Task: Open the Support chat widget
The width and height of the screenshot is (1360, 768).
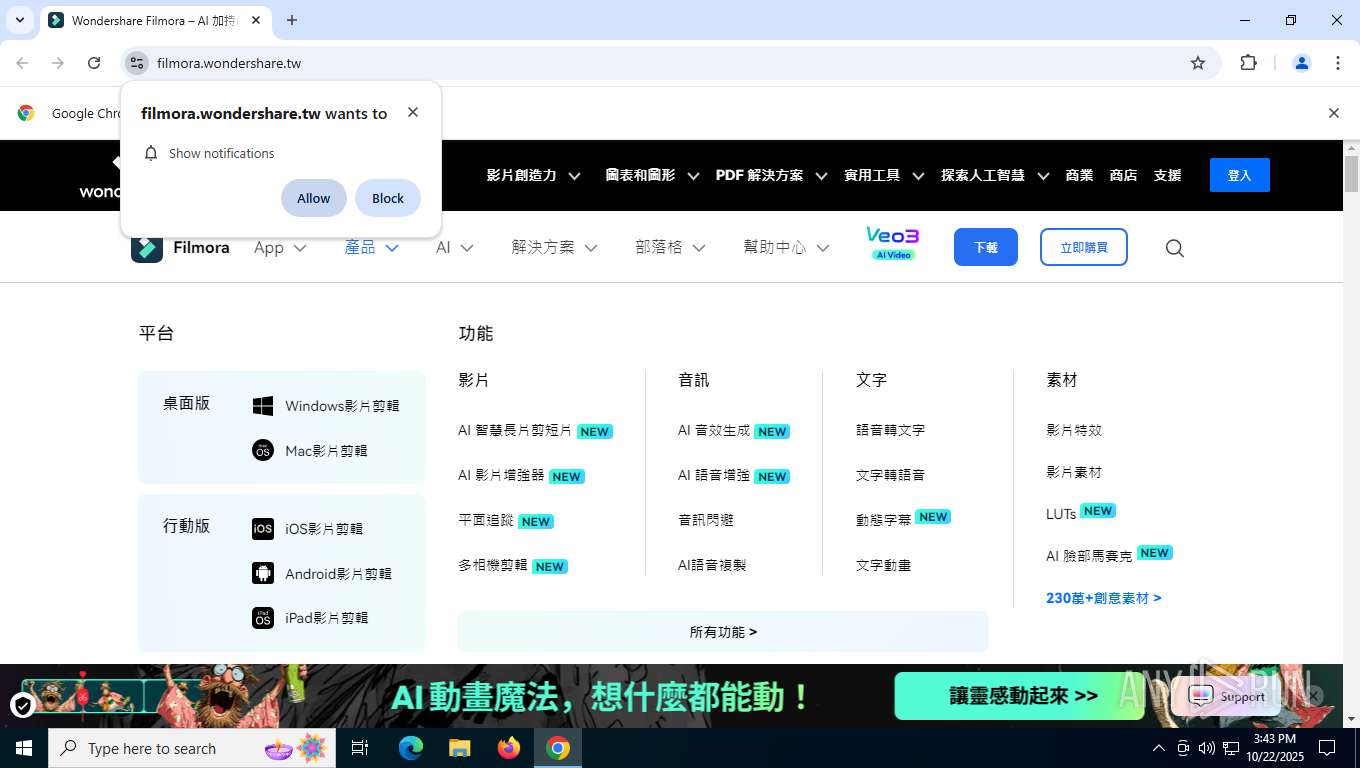Action: pos(1231,697)
